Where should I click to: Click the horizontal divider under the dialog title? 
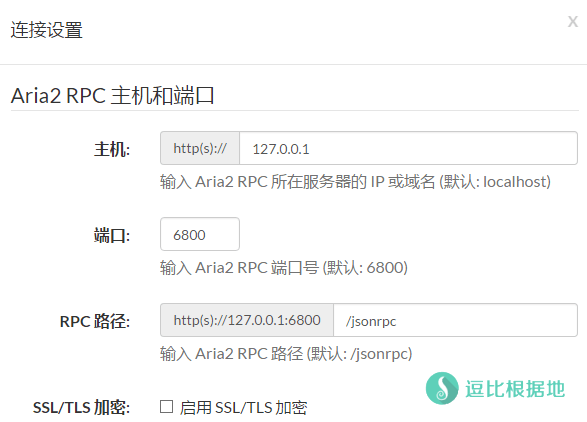click(x=294, y=64)
